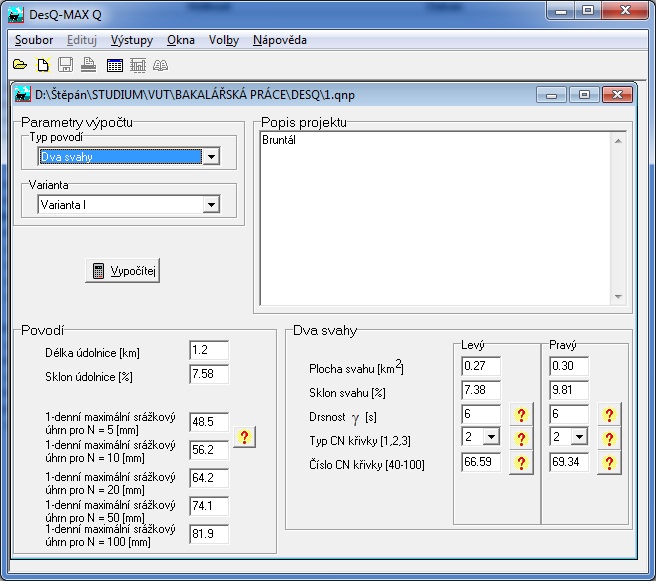This screenshot has width=656, height=581.
Task: Click help icon for Pravý Typ CN křivky
Action: [x=609, y=438]
